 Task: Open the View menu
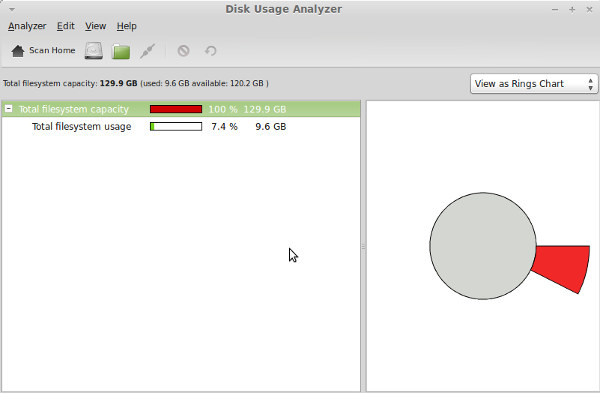coord(95,26)
